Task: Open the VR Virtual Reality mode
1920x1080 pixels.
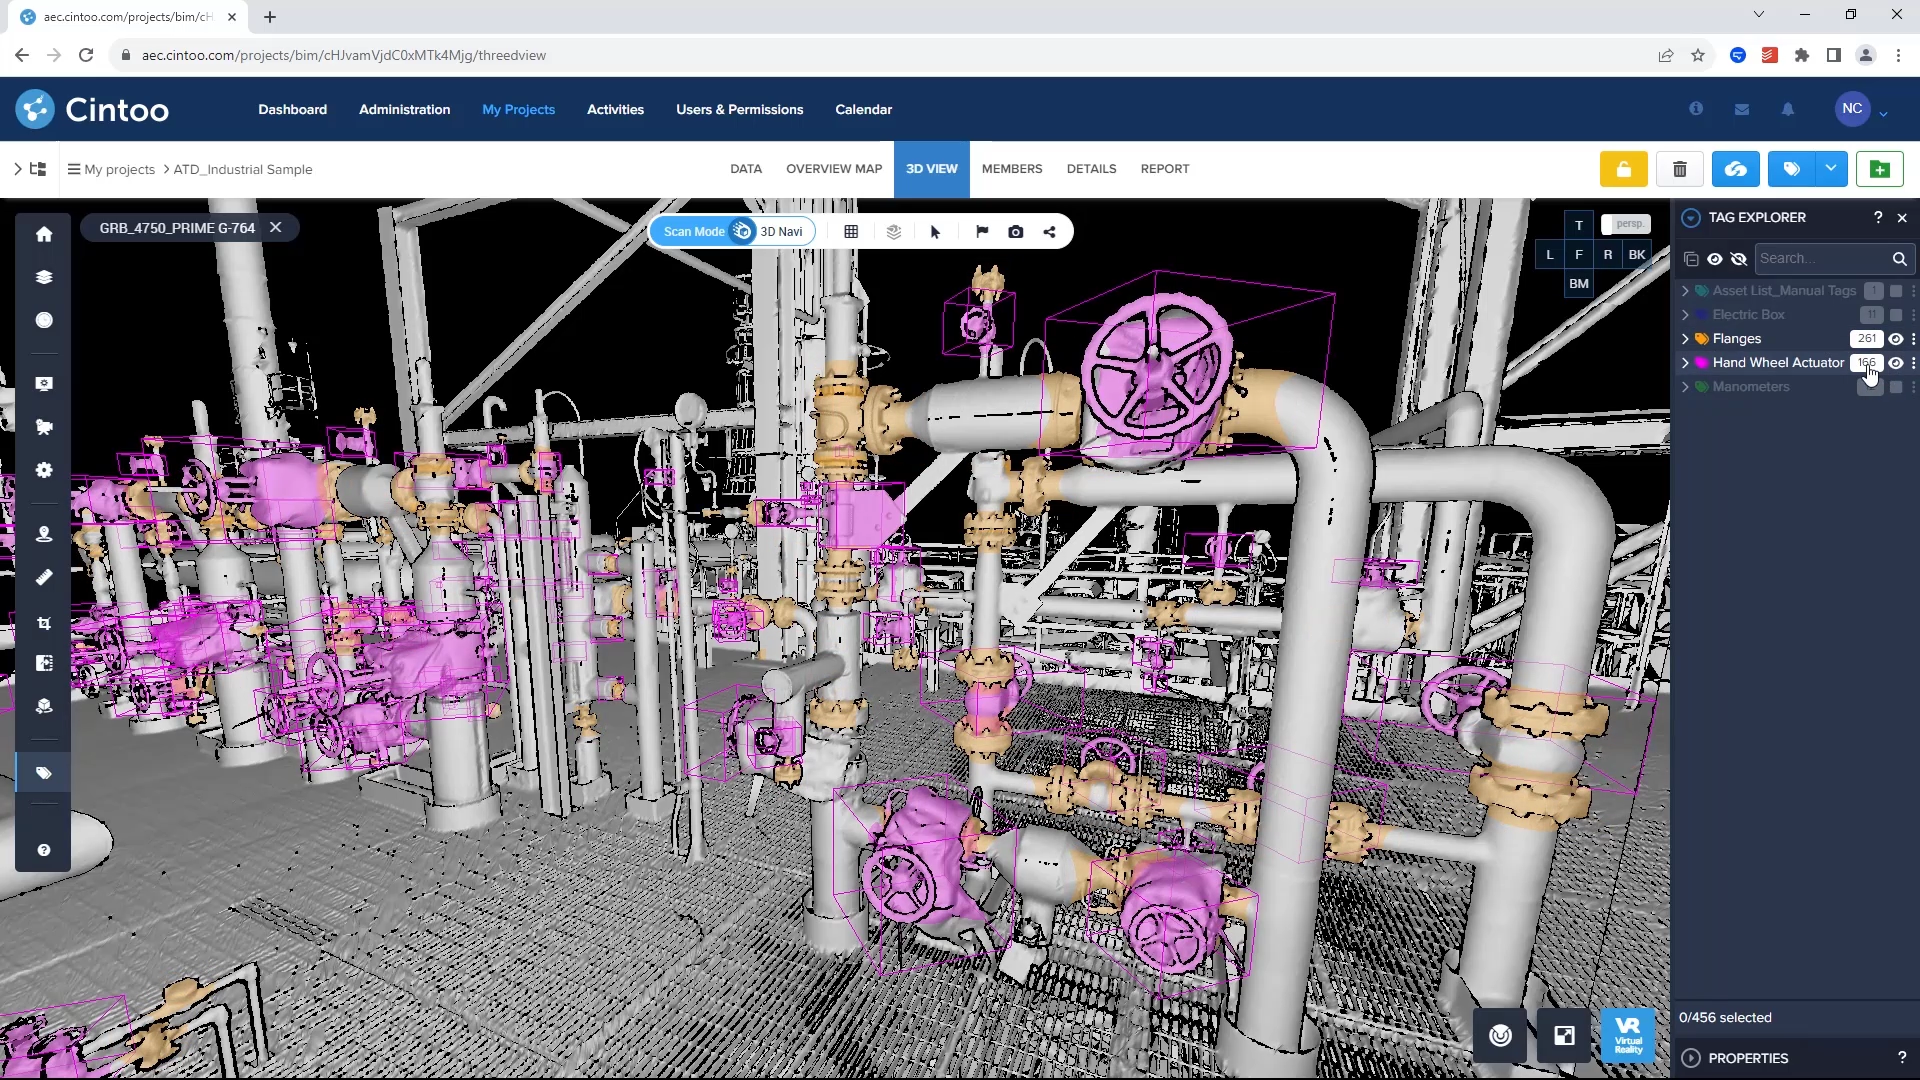Action: (1628, 1036)
